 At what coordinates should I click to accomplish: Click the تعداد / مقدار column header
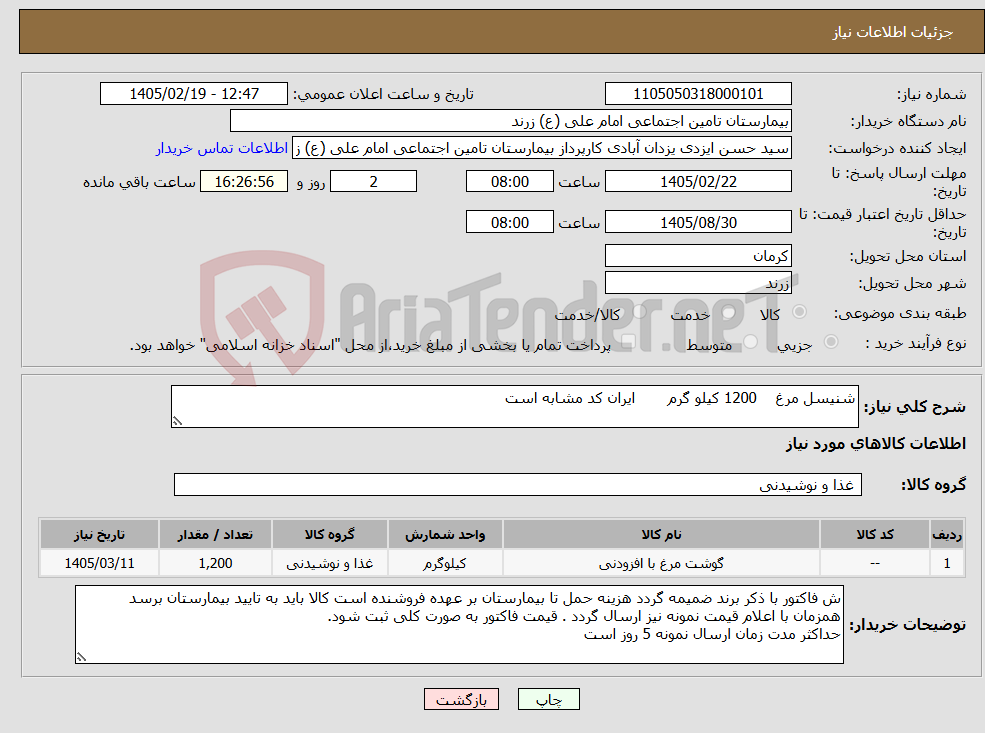click(215, 535)
